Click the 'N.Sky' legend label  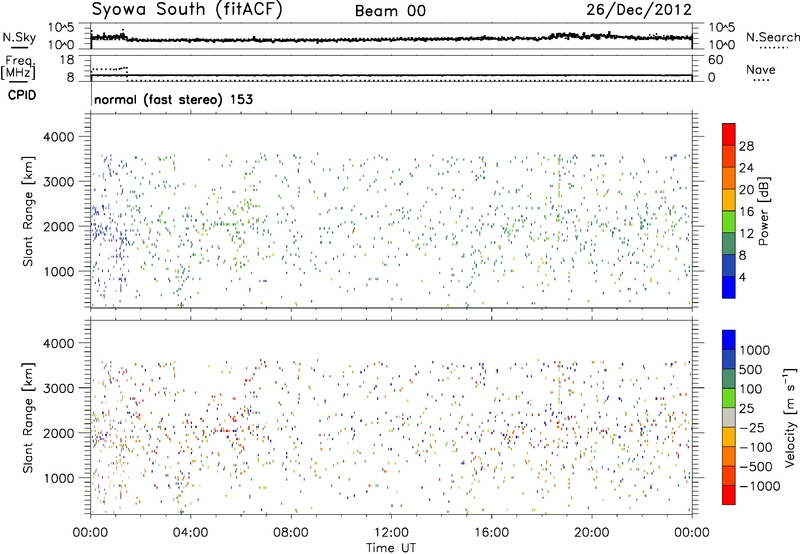tap(19, 37)
